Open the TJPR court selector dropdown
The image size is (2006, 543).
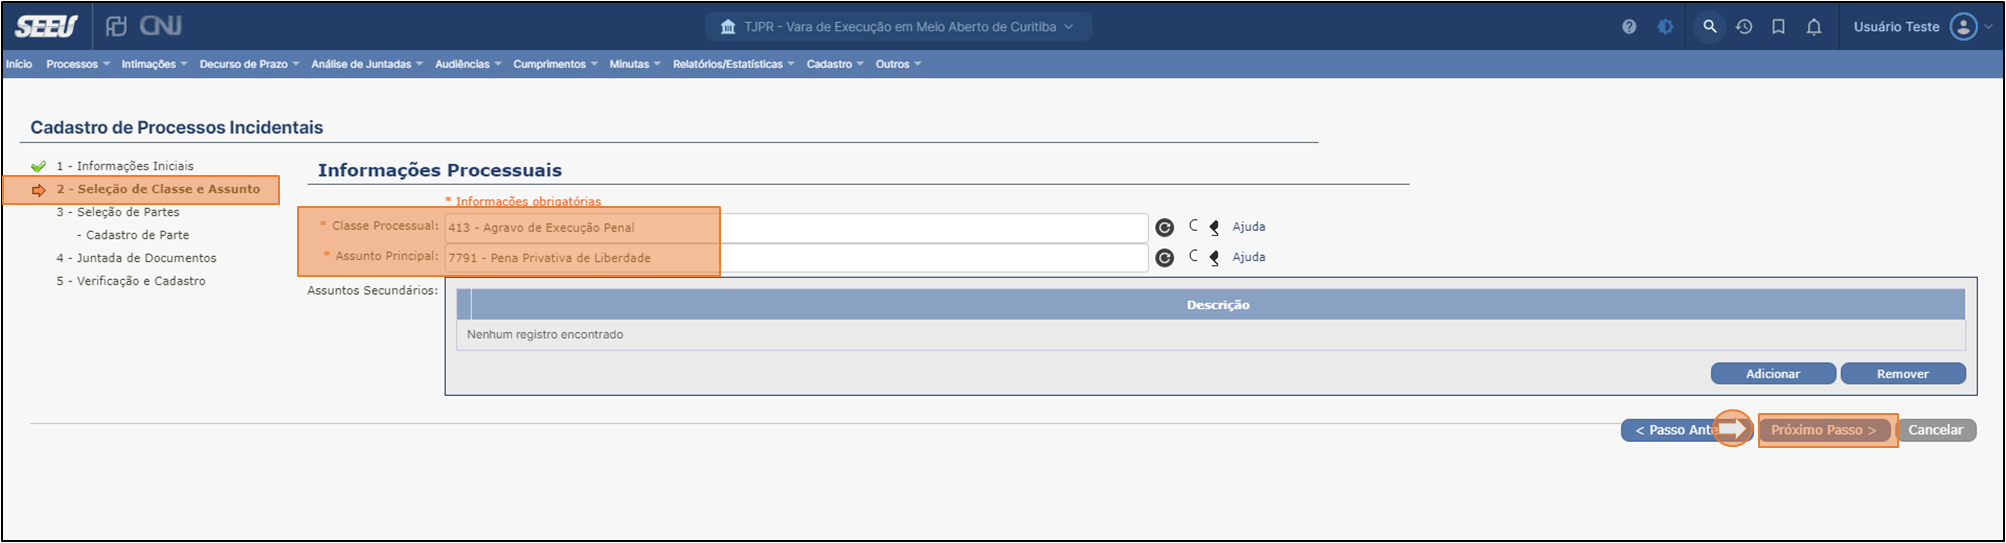tap(897, 27)
